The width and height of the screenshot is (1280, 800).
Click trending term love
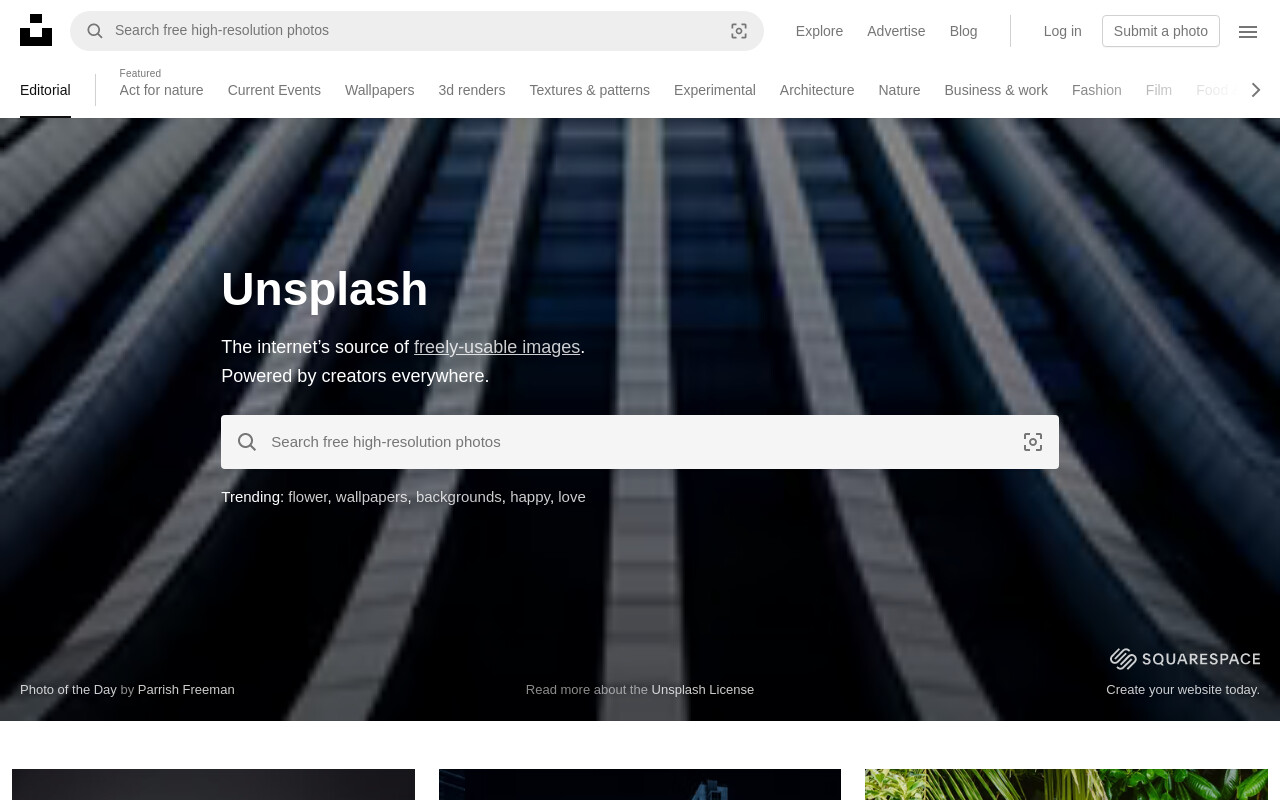[572, 497]
